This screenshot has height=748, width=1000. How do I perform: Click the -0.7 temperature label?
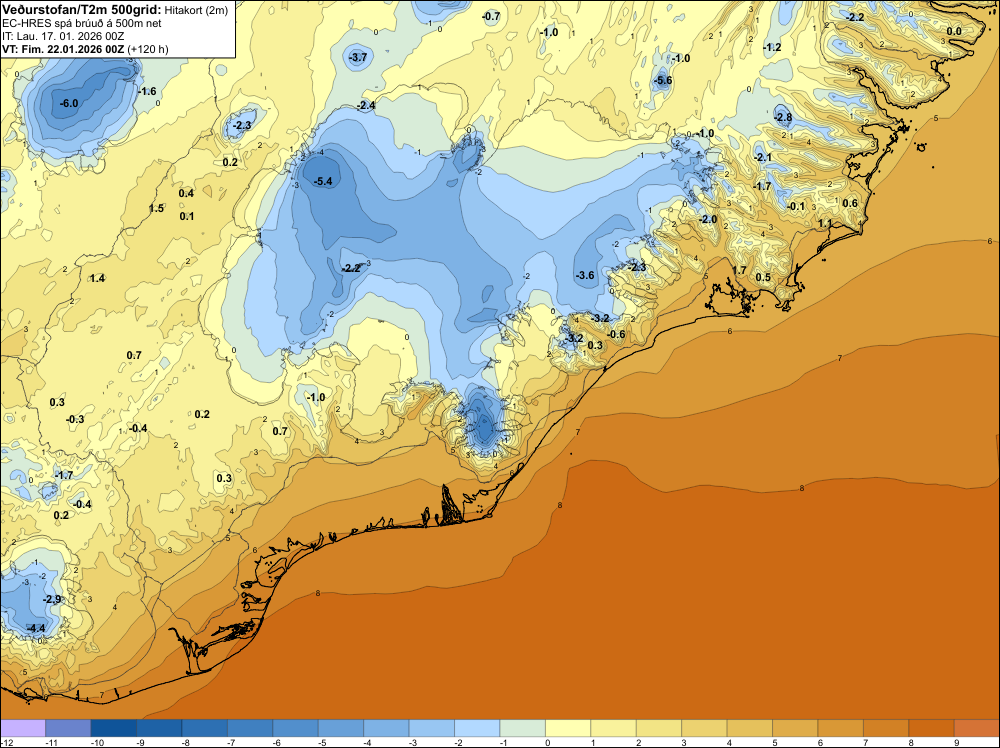(x=490, y=17)
